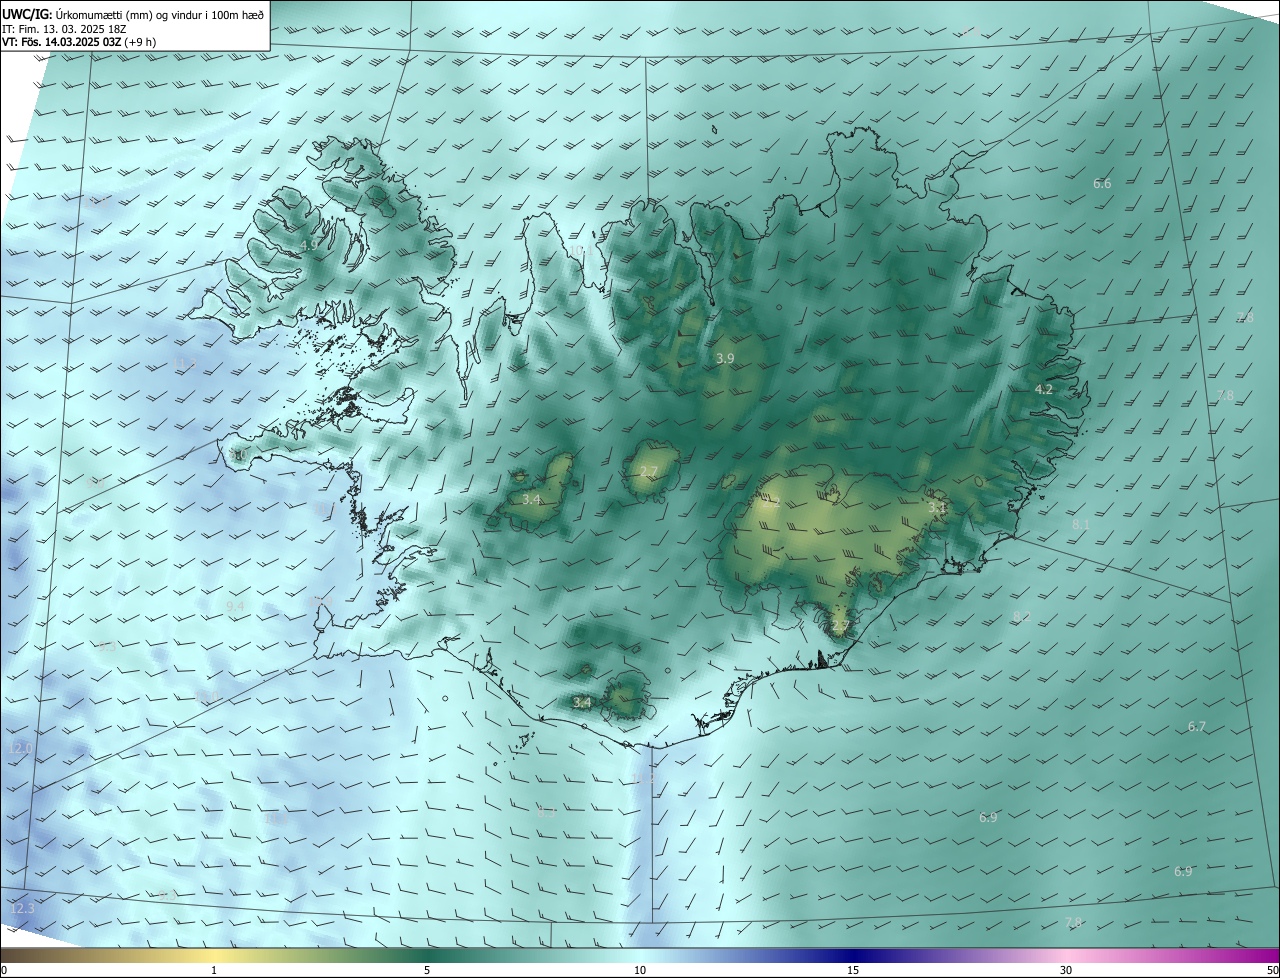The image size is (1280, 978).
Task: Click the 11.0 value label over the sea
Action: (207, 696)
